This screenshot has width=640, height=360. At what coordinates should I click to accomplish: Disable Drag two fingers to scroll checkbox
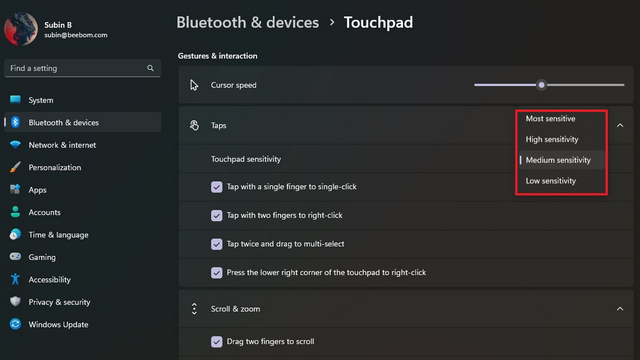(217, 342)
